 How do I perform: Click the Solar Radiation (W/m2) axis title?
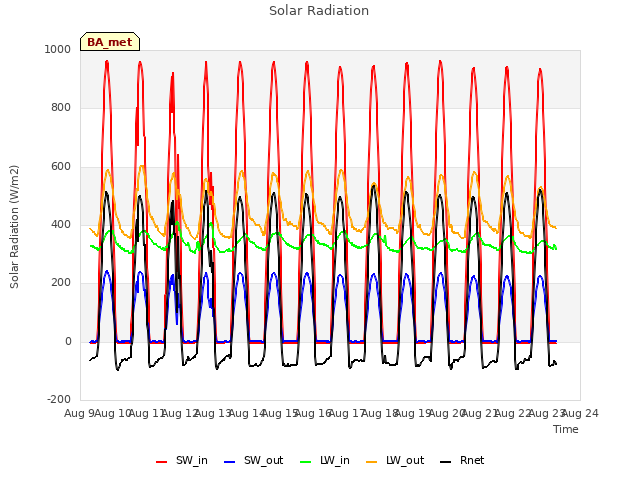(14, 227)
